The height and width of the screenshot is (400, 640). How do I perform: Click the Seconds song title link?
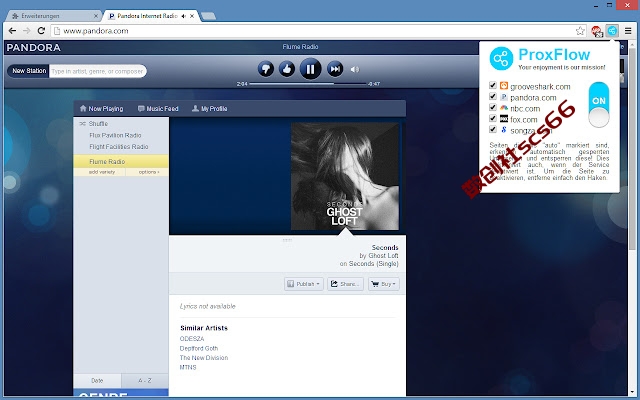point(385,247)
